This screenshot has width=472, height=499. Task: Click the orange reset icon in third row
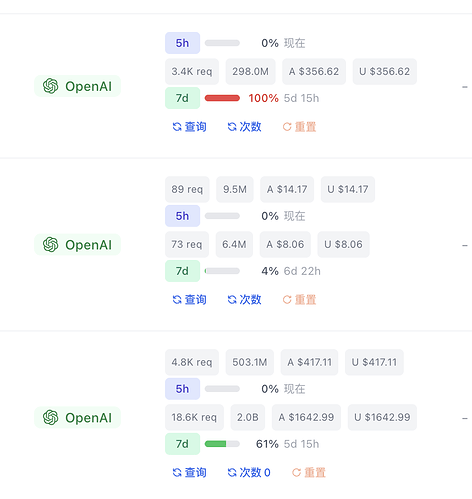pos(296,472)
